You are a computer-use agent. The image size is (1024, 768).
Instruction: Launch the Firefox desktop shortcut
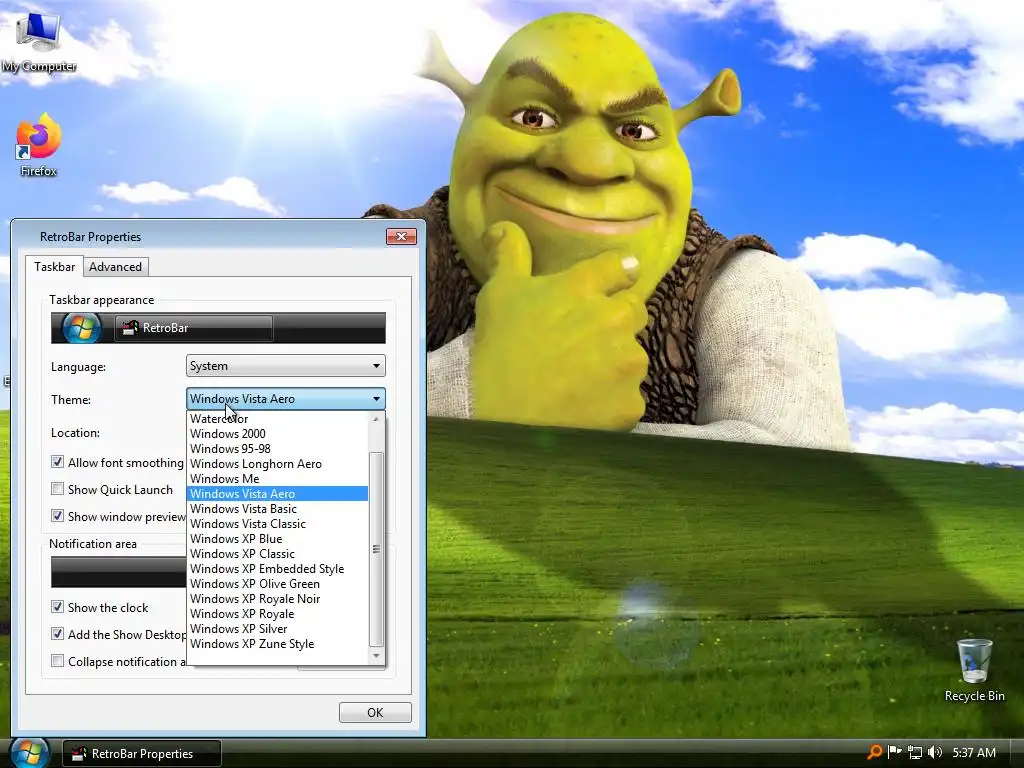(39, 145)
